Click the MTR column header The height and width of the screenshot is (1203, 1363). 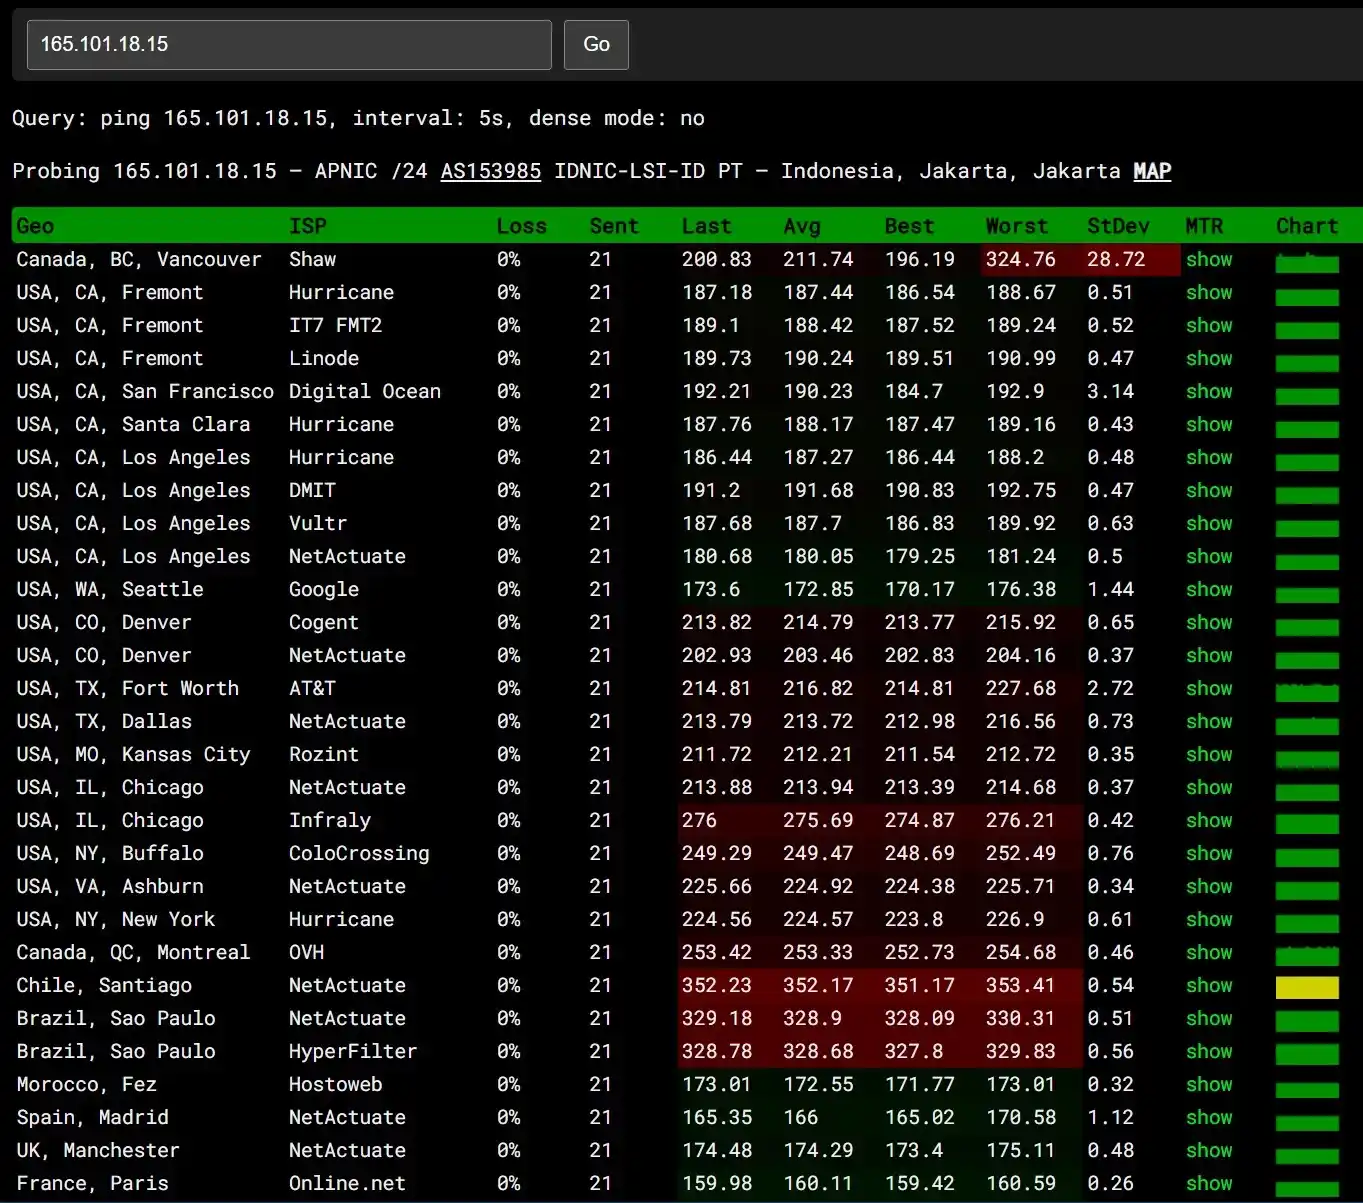(x=1204, y=226)
